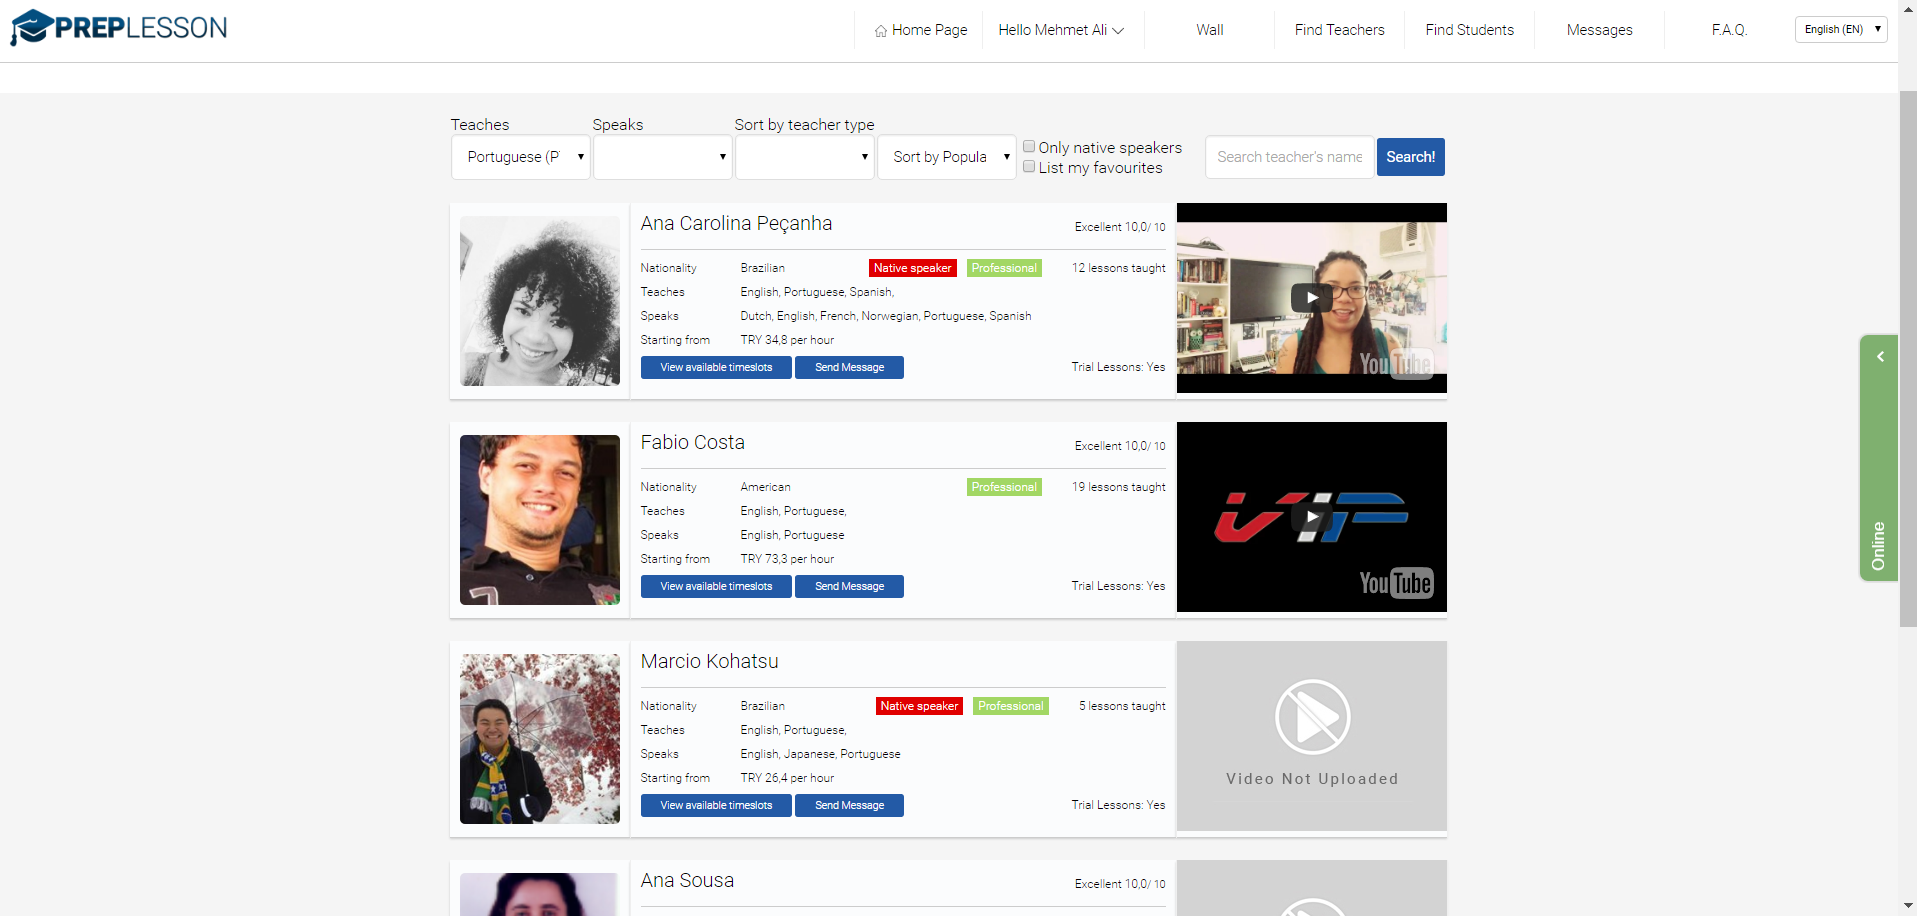Click the Search! button
This screenshot has width=1917, height=916.
[1411, 157]
